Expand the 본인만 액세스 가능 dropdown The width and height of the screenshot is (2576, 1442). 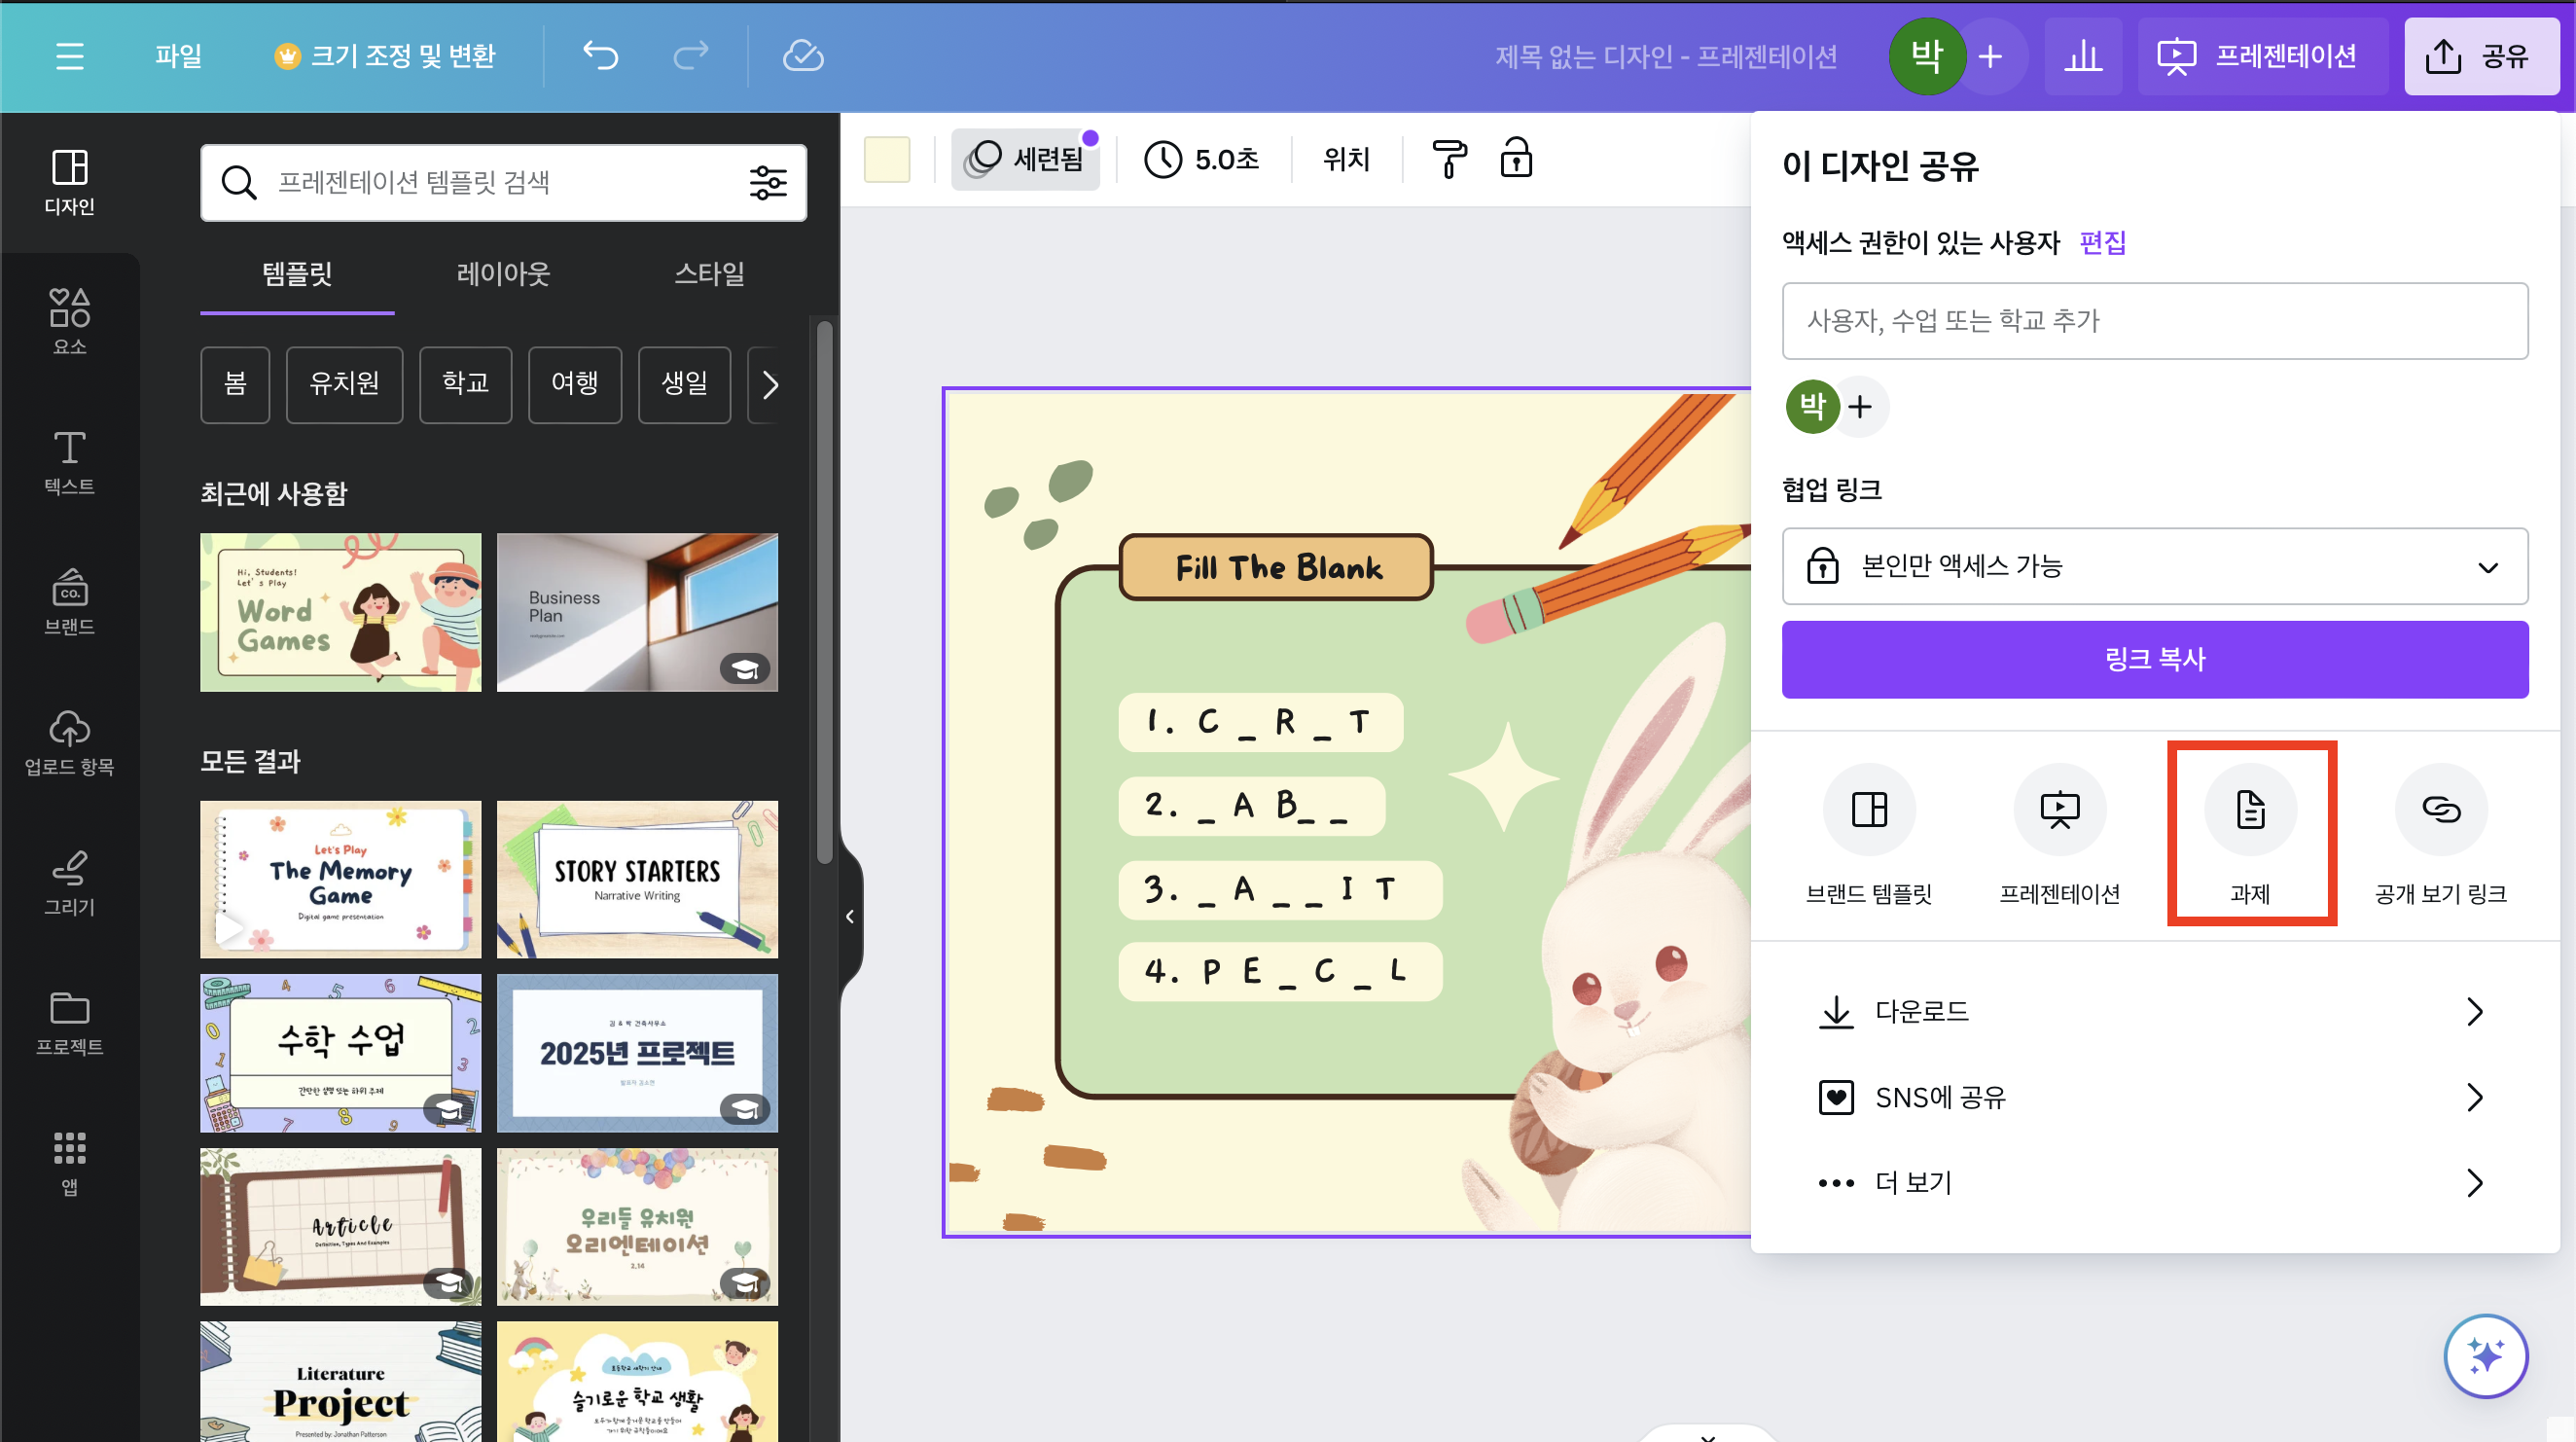pyautogui.click(x=2154, y=566)
